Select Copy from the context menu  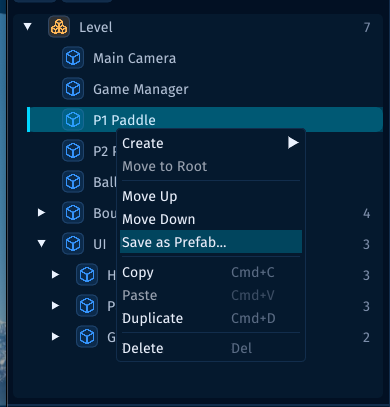[x=211, y=272]
